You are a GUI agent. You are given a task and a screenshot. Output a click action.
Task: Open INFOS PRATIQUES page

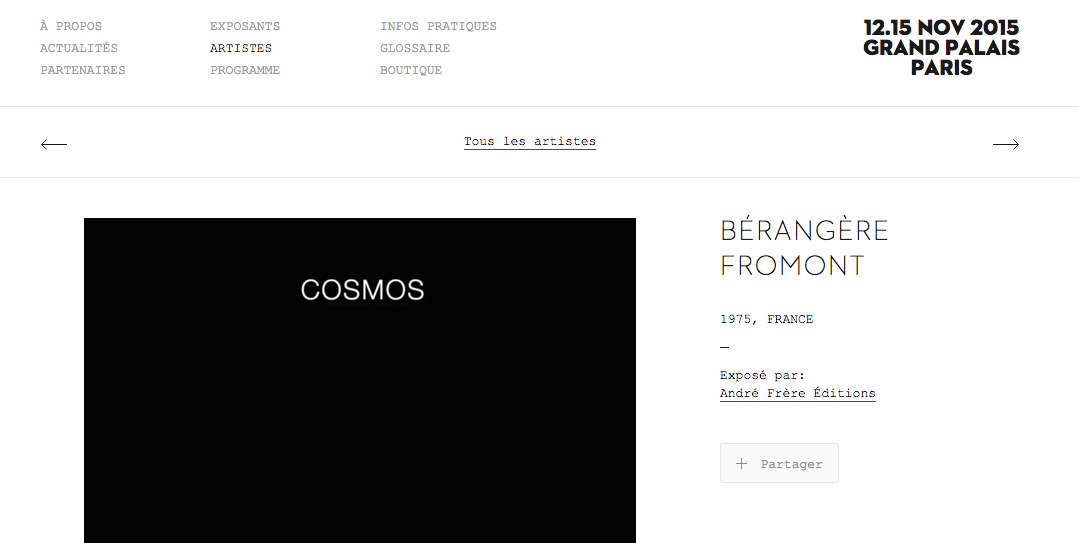tap(438, 26)
